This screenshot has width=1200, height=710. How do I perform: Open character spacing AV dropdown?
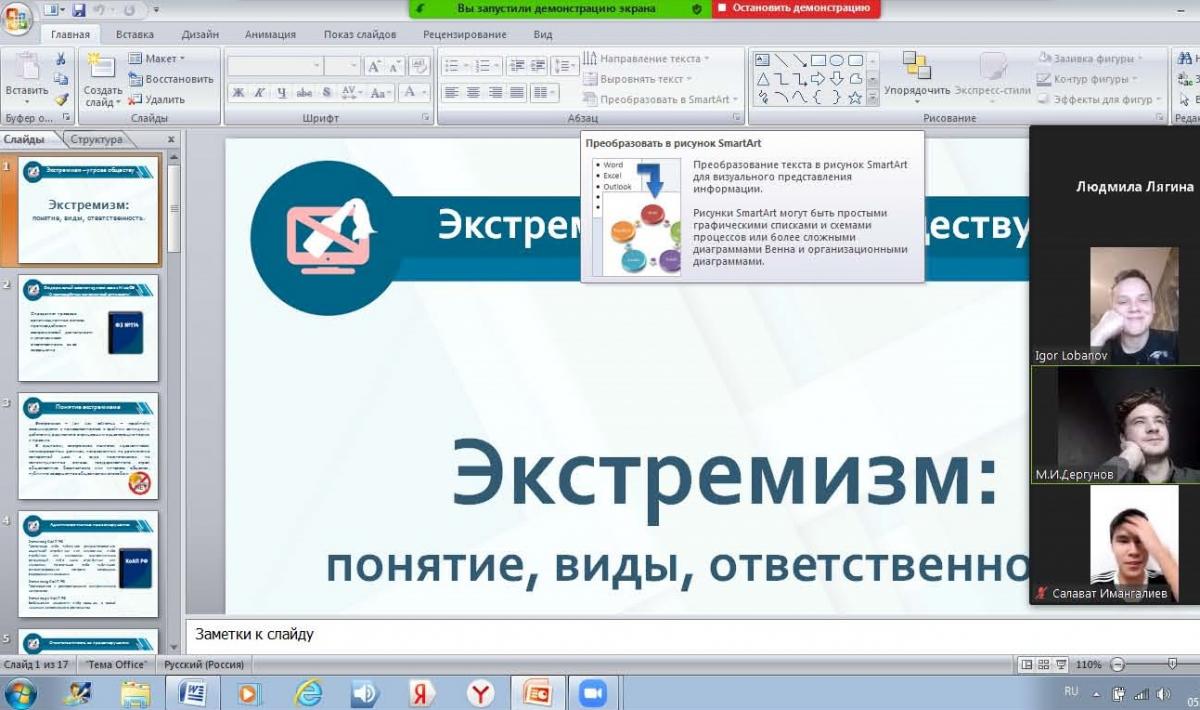[x=351, y=93]
